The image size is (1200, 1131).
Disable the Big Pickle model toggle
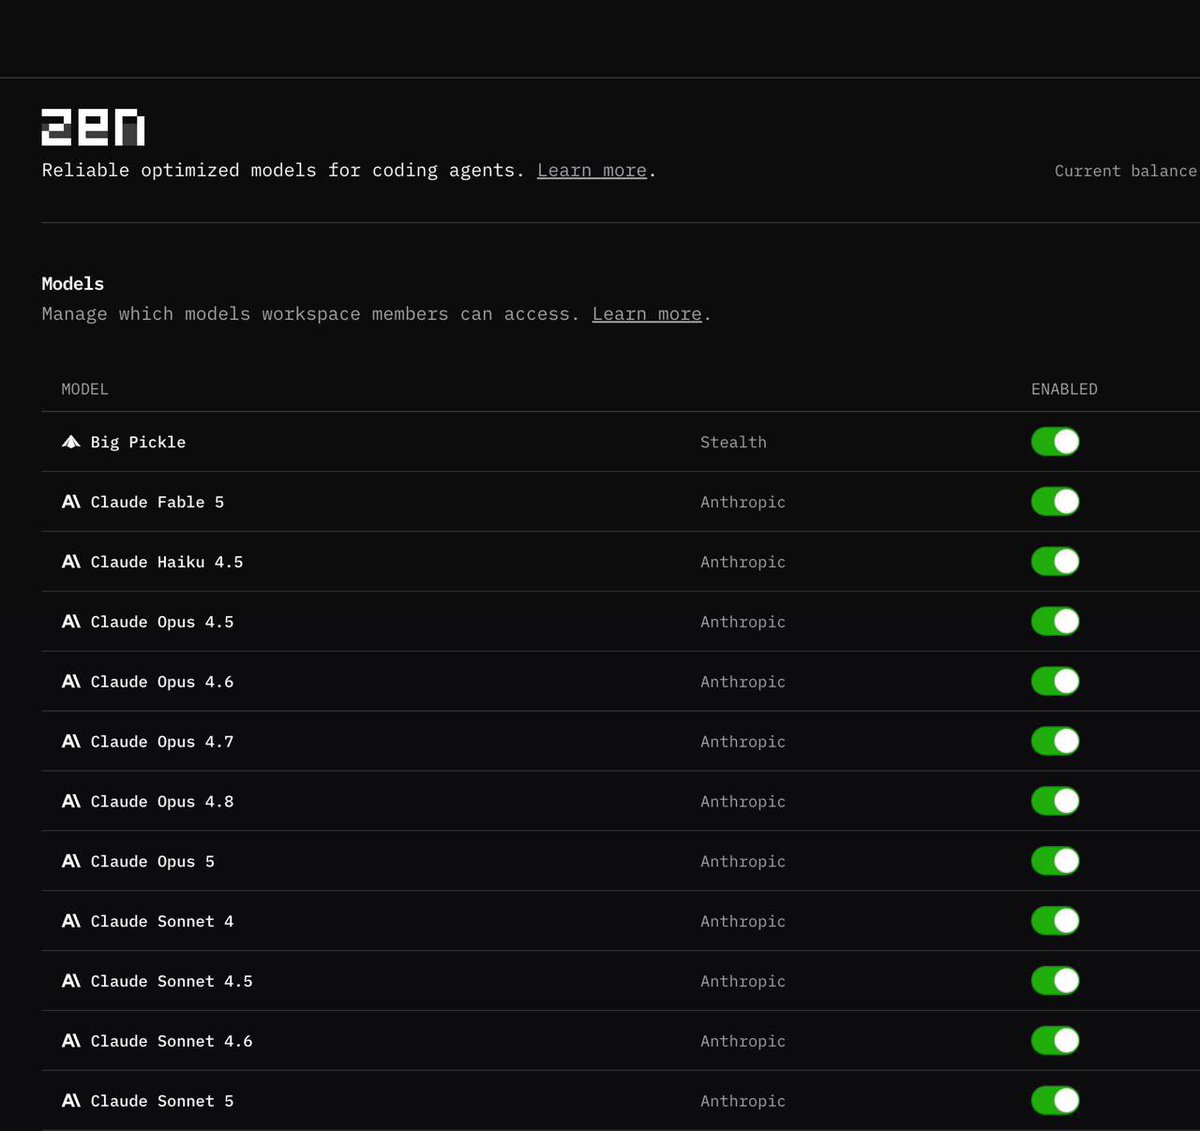1055,442
